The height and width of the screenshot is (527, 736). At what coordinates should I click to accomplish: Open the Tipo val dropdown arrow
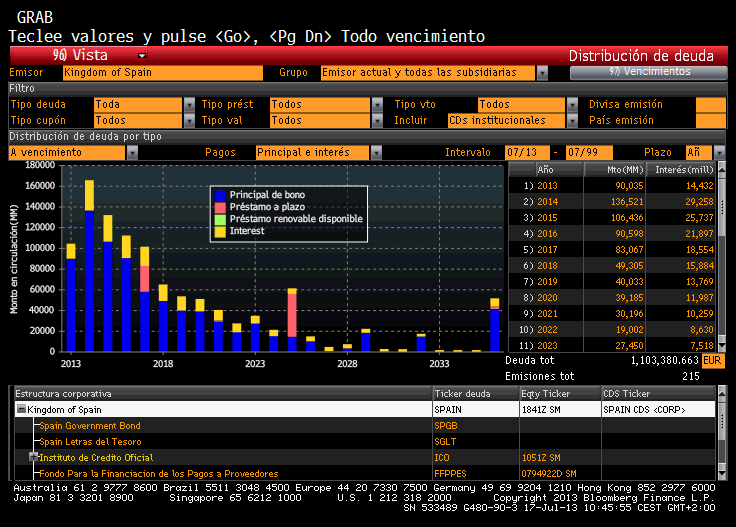[377, 121]
